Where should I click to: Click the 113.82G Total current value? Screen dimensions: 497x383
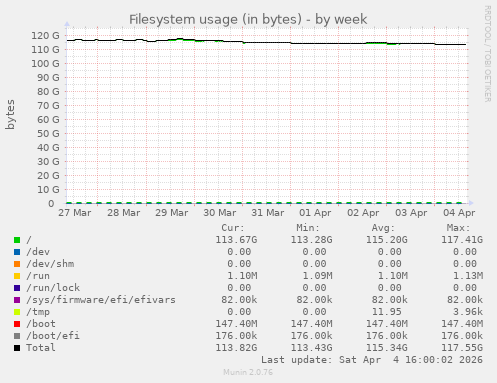click(x=236, y=348)
